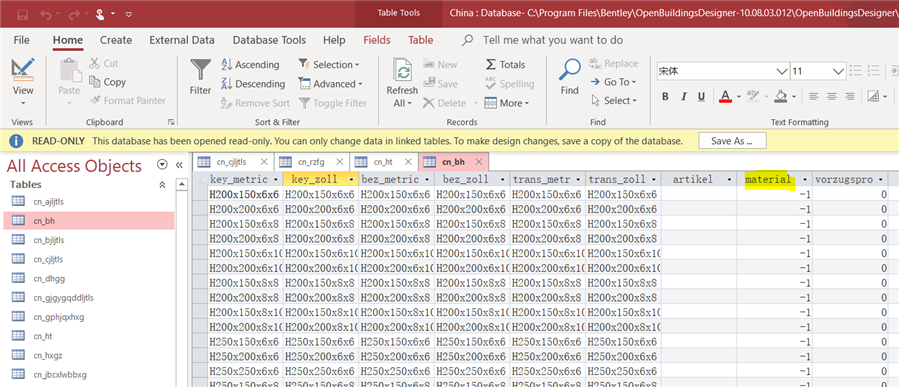
Task: Click the Touch/Mouse mode icon
Action: click(x=100, y=14)
